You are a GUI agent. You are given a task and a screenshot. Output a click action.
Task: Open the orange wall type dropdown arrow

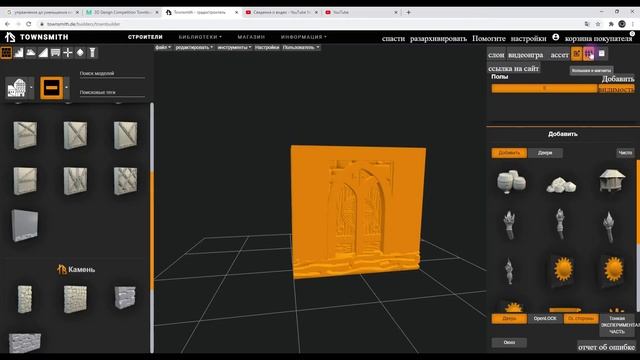tap(66, 87)
